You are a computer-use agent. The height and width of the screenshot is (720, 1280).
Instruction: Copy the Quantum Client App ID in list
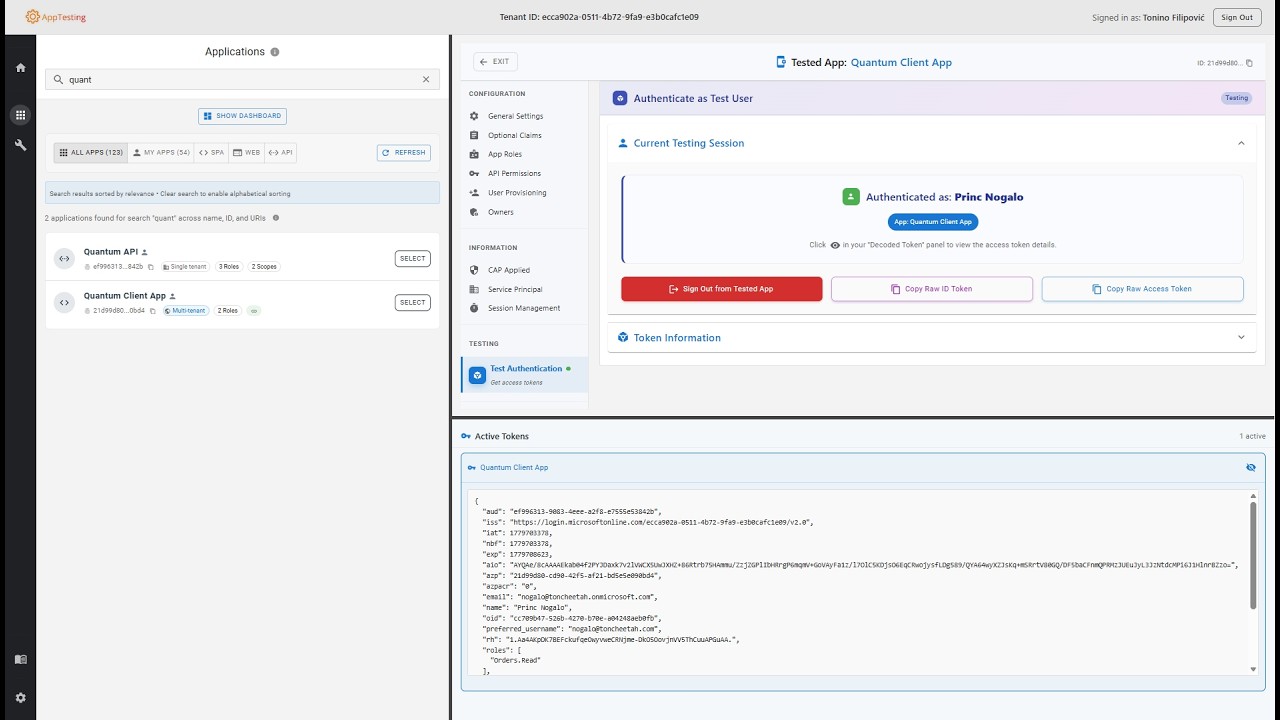(x=153, y=311)
